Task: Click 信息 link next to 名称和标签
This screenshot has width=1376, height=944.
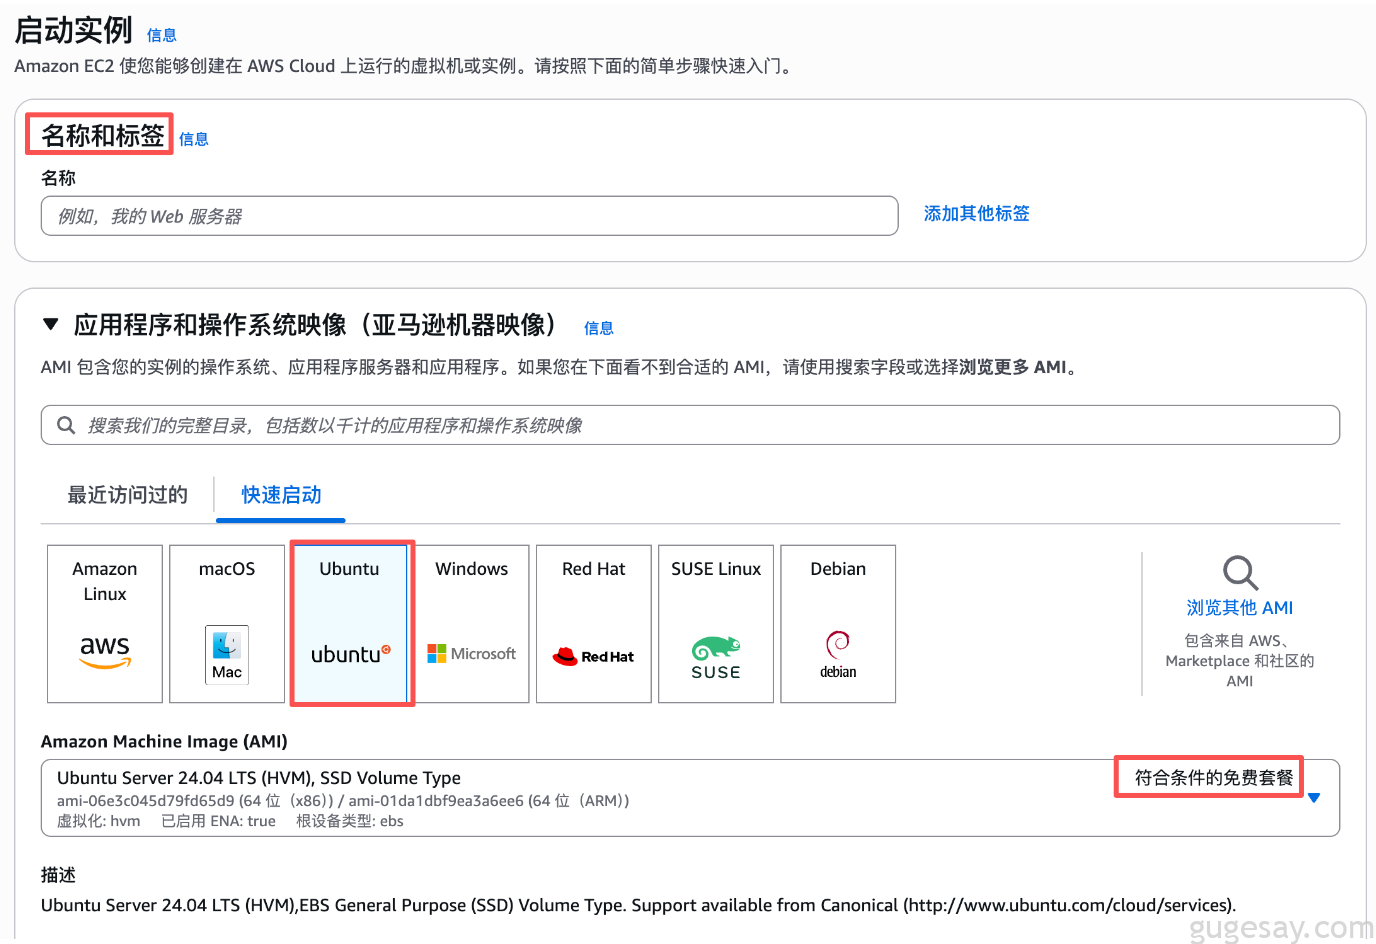Action: coord(194,140)
